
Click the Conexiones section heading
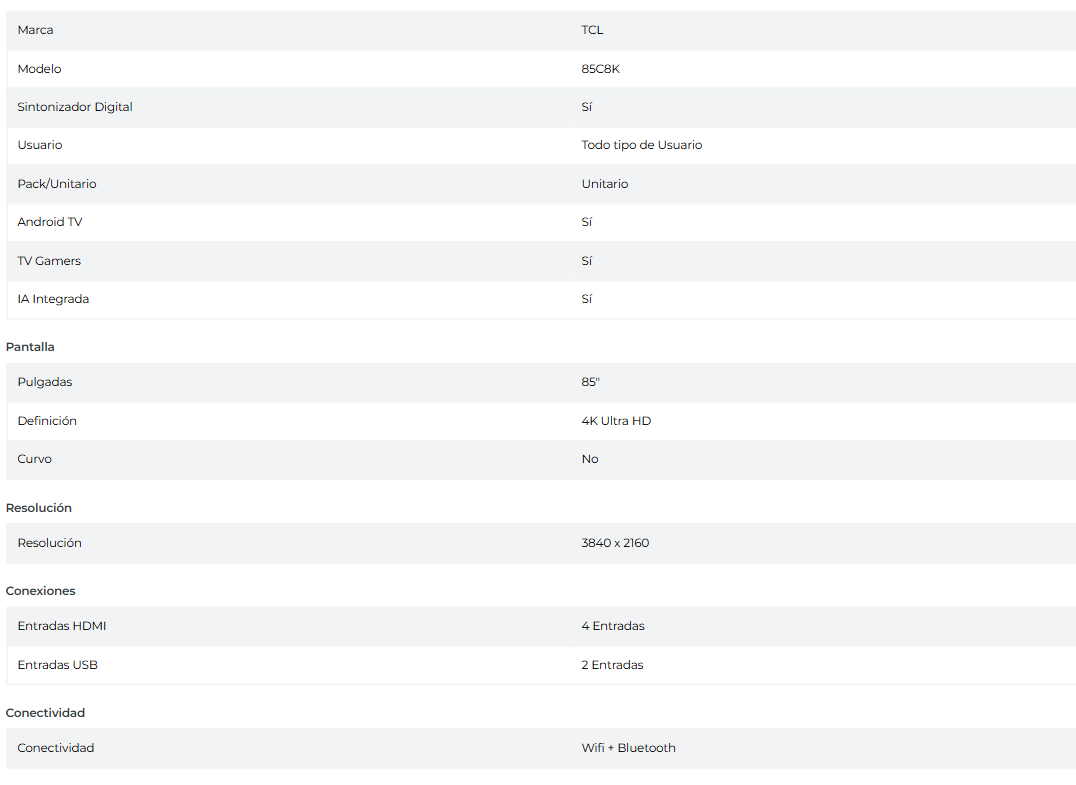click(40, 591)
